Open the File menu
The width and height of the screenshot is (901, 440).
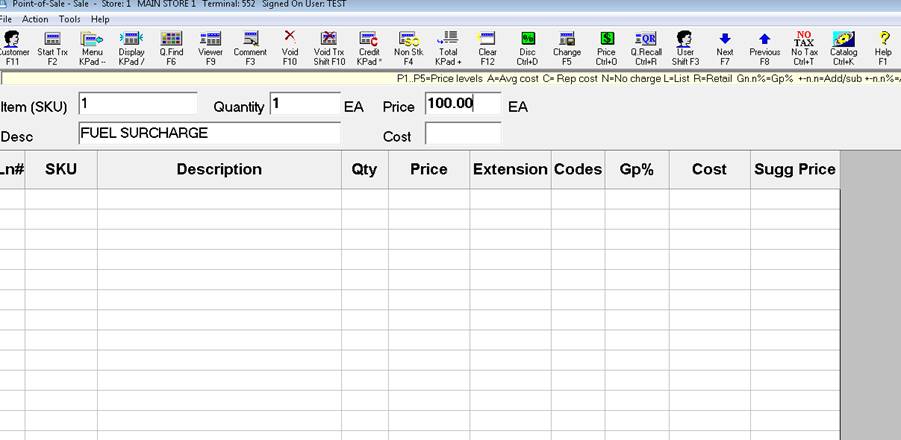6,19
